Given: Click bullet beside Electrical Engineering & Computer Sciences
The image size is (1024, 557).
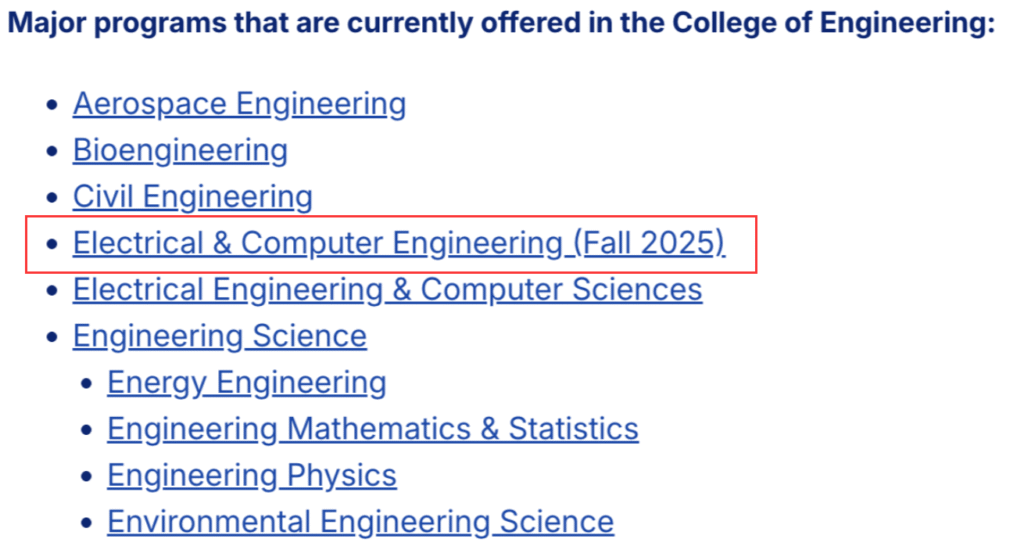Looking at the screenshot, I should (x=54, y=291).
